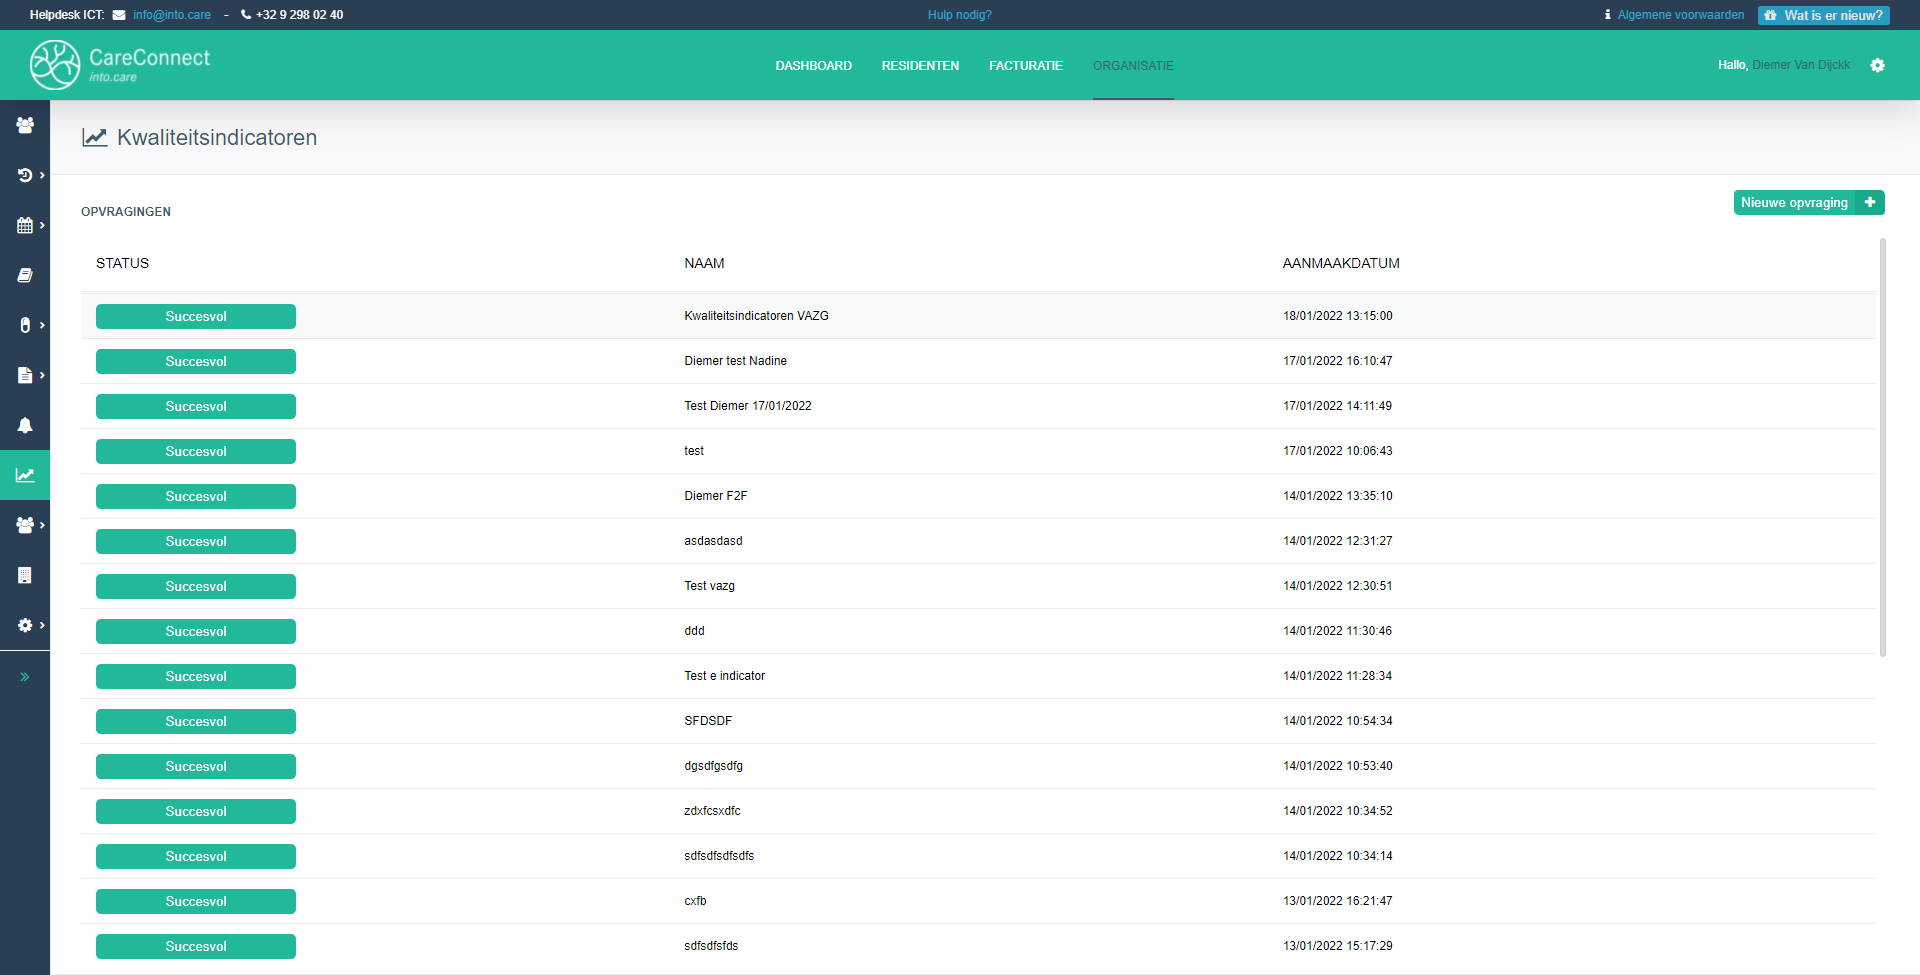
Task: Click the list's vertical scrollbar
Action: coord(1883,447)
